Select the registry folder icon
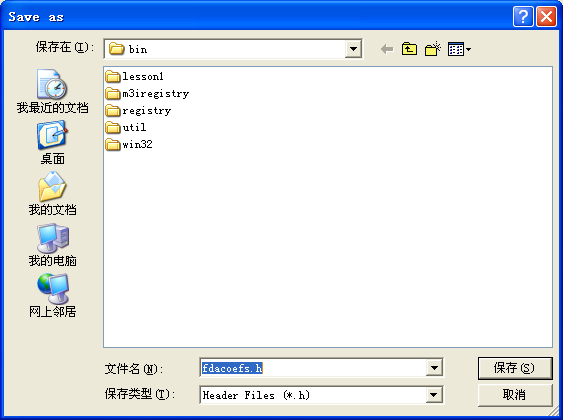The image size is (563, 420). click(113, 111)
